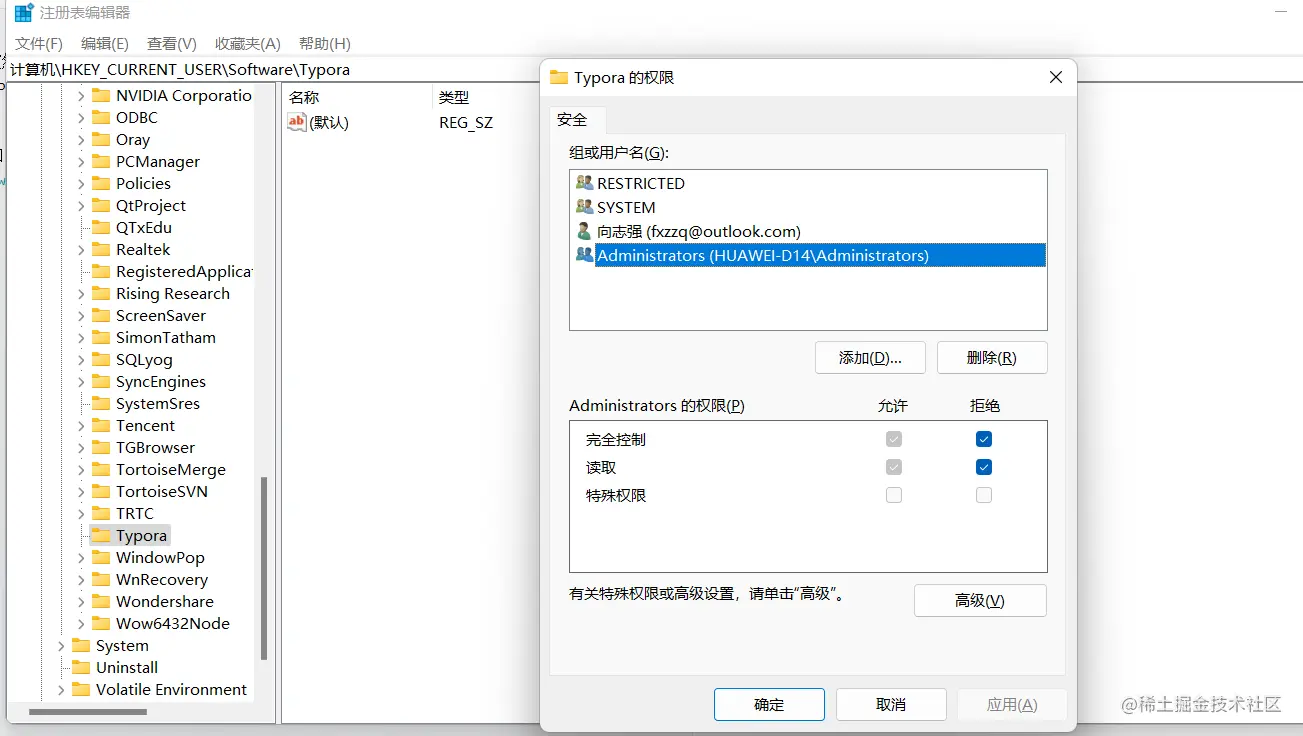Click the Realtek folder icon
The height and width of the screenshot is (736, 1303).
click(x=101, y=249)
